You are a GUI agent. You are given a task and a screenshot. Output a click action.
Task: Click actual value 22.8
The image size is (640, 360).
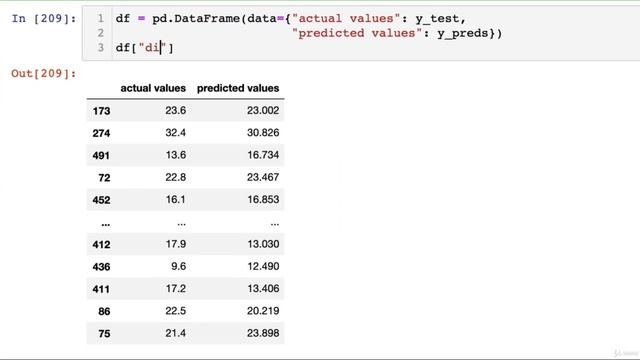point(176,177)
